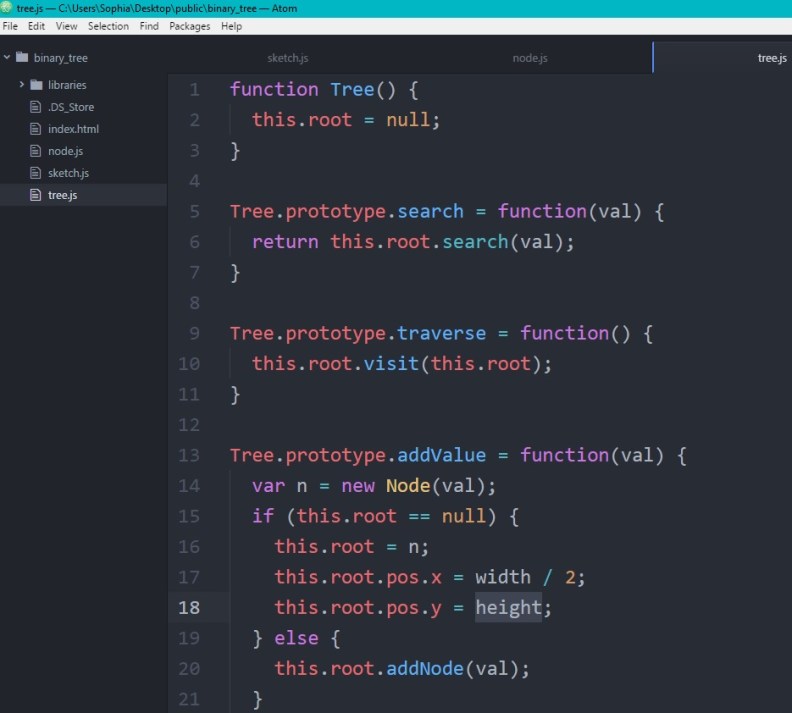Click line number 13 in the gutter

(189, 455)
